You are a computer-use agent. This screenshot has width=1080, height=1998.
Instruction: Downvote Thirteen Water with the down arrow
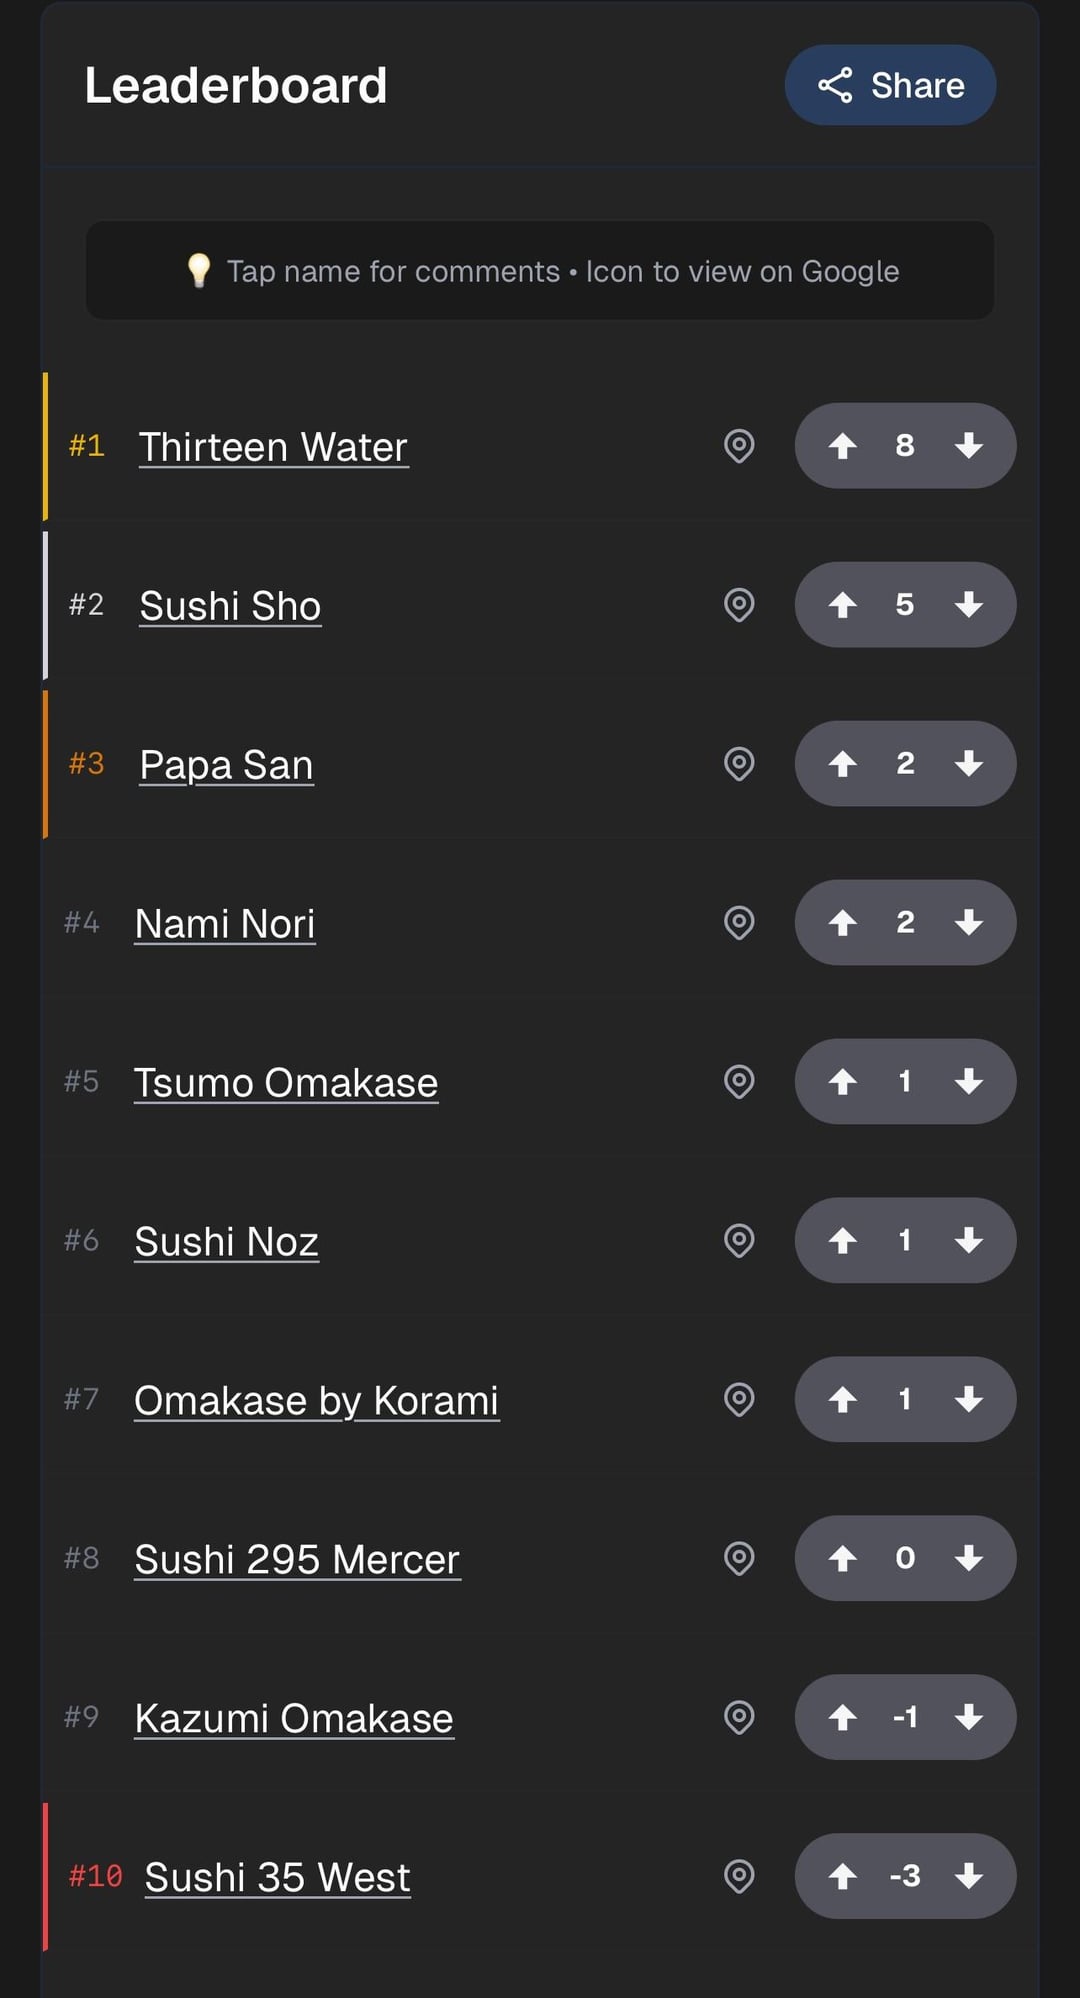click(968, 446)
